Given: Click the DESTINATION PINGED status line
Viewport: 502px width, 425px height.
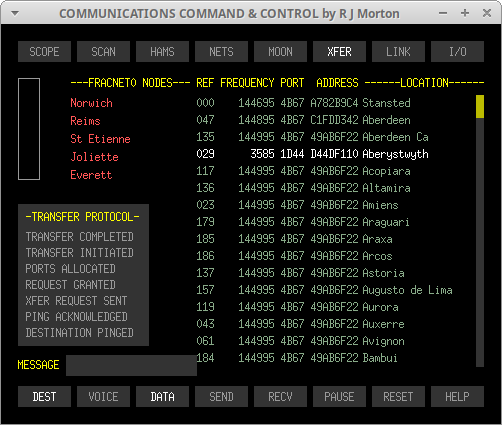Looking at the screenshot, I should click(x=80, y=333).
